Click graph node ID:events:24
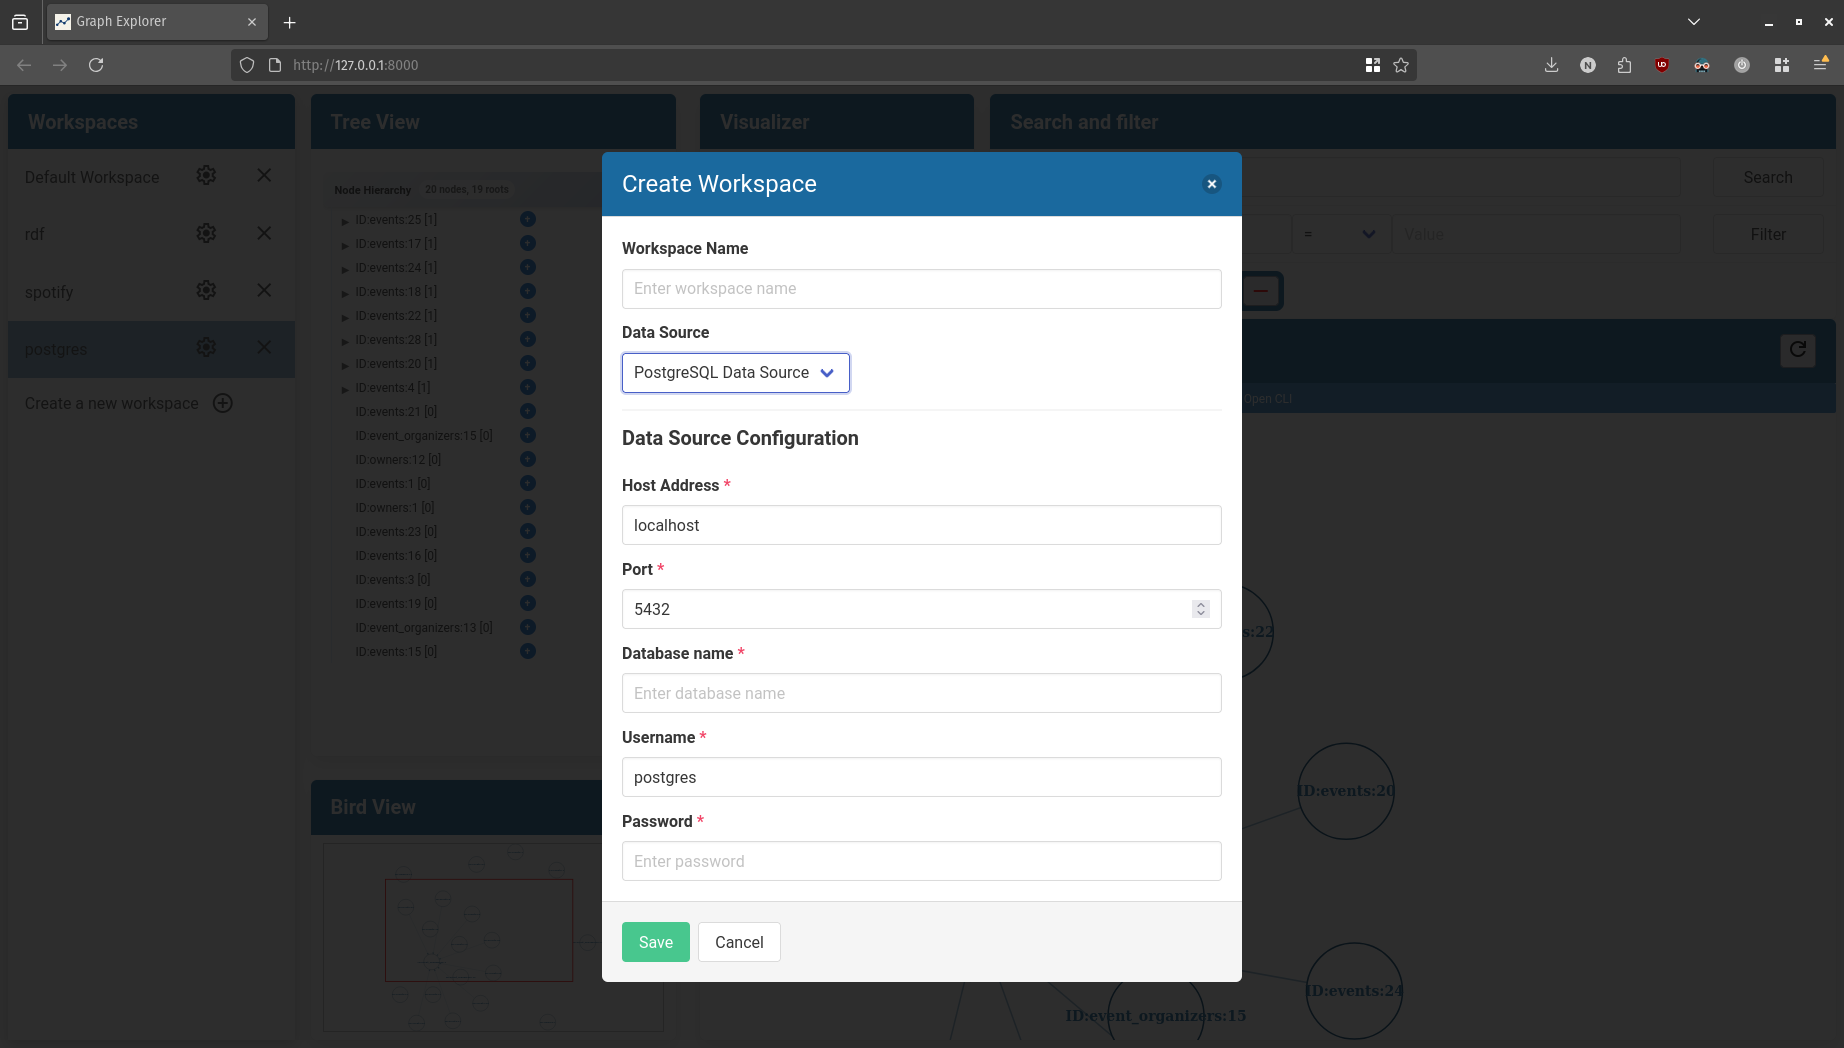This screenshot has height=1048, width=1844. point(1354,991)
